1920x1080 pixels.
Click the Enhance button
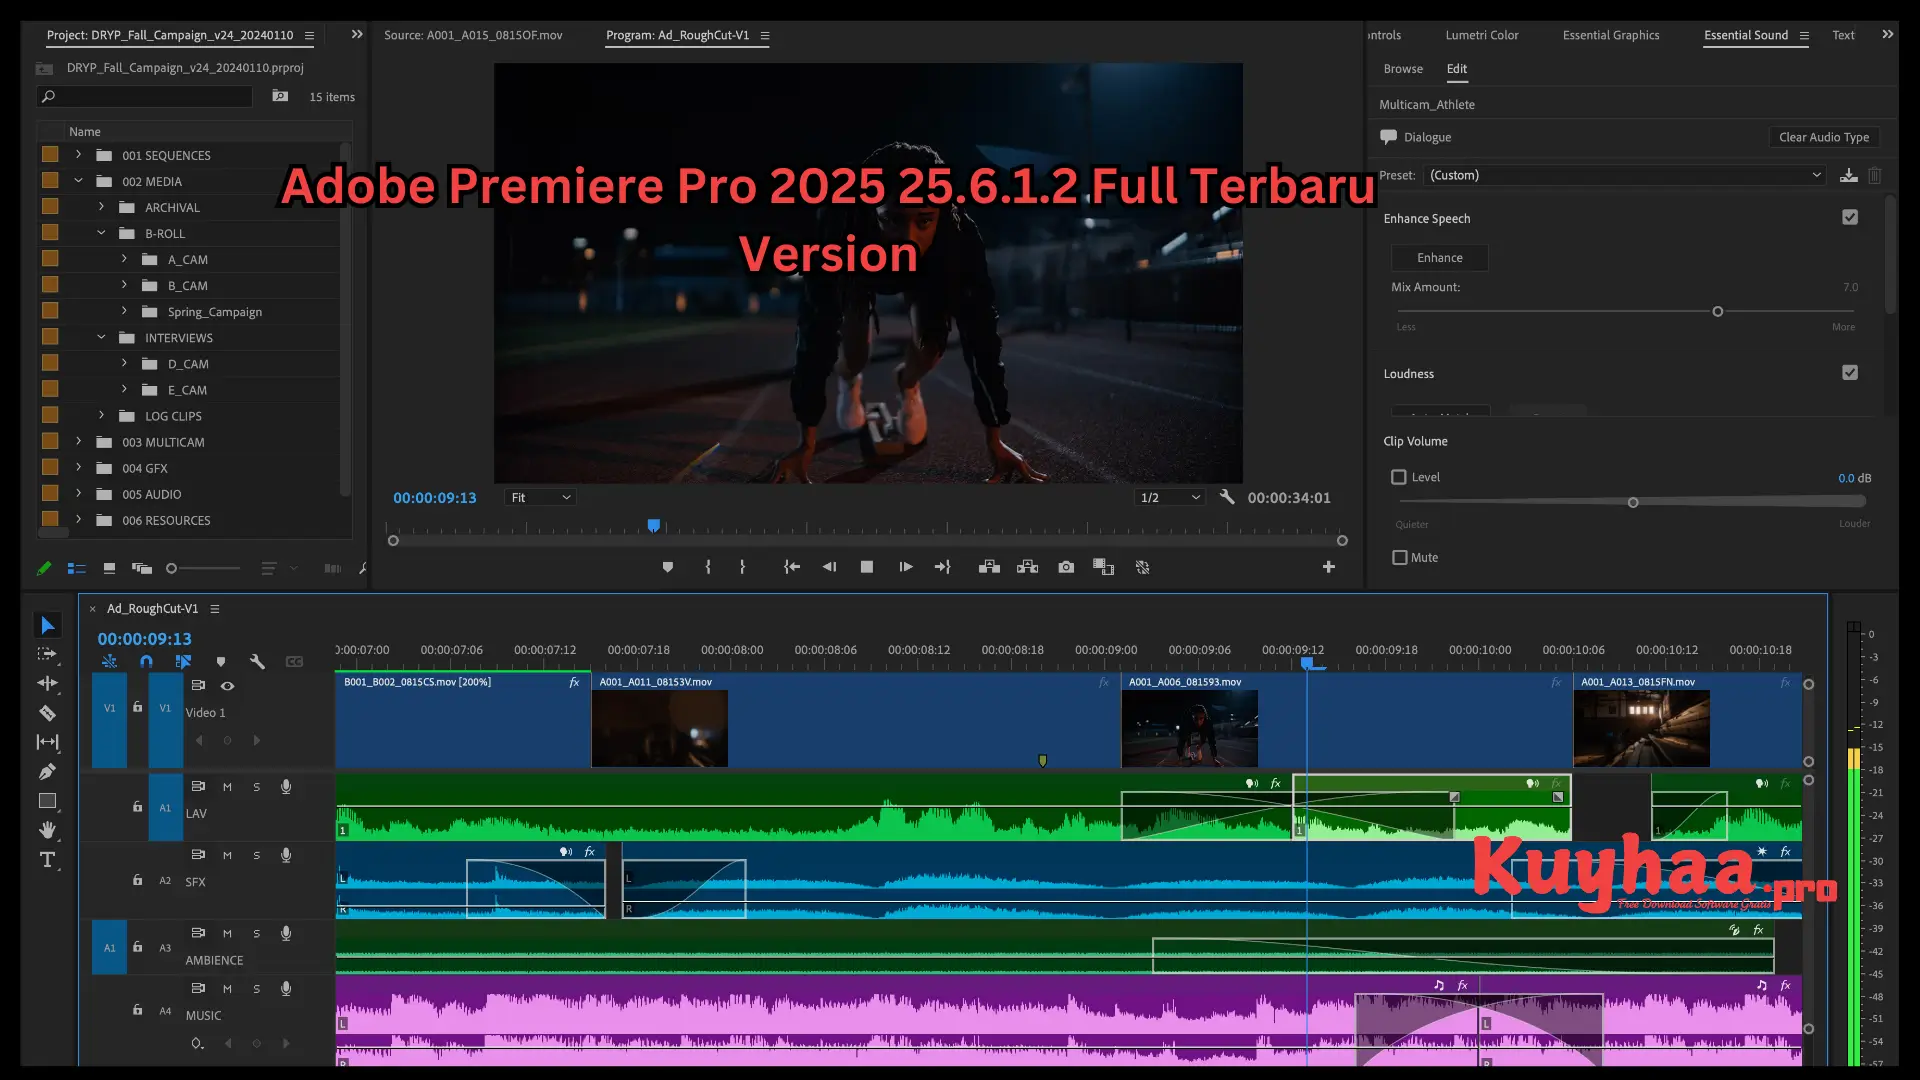coord(1440,257)
